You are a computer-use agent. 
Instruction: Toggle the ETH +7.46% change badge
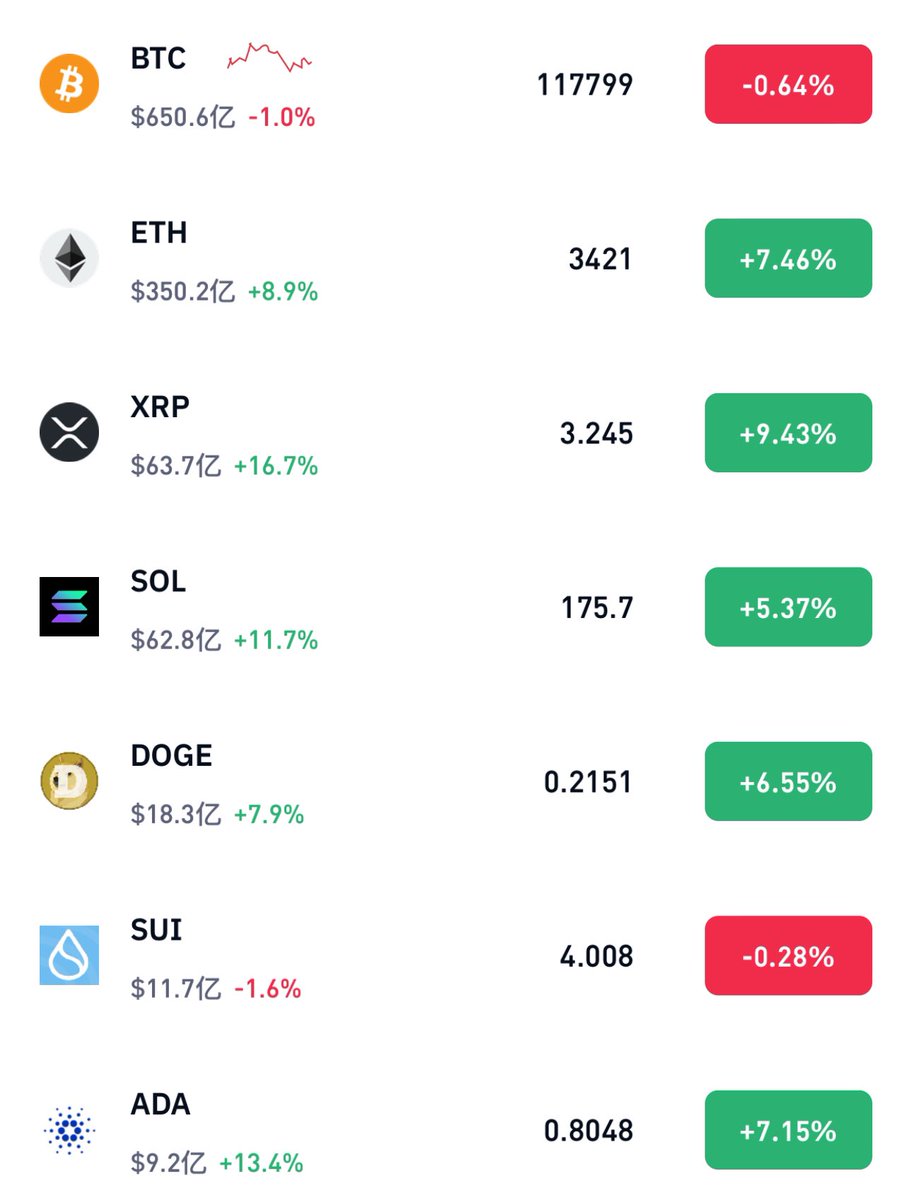click(788, 259)
